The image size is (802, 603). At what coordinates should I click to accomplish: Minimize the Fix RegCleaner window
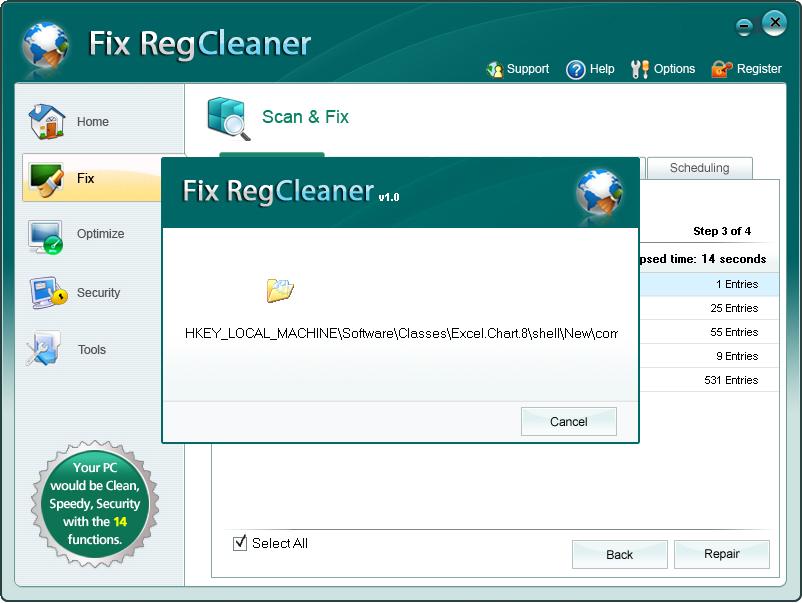(x=744, y=27)
